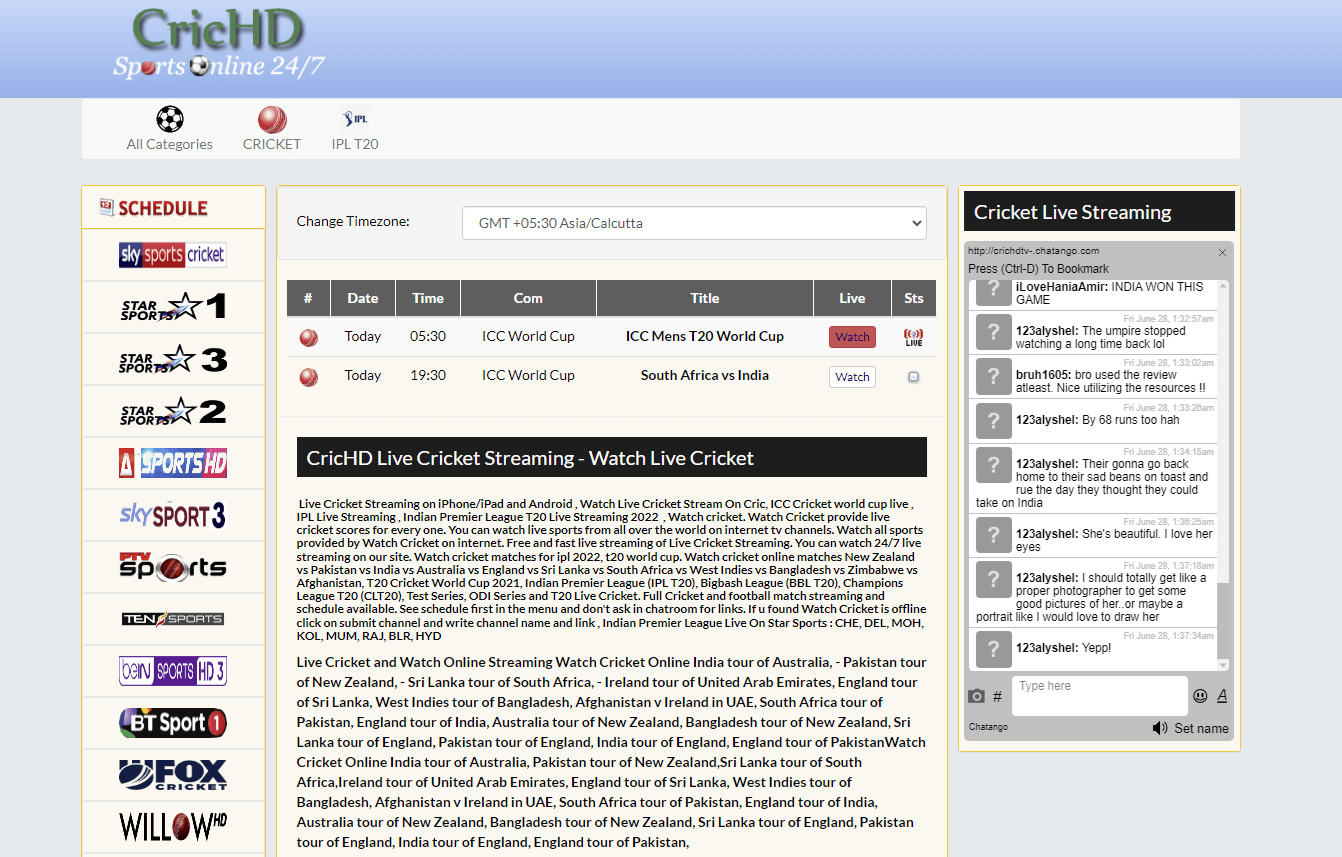Open chat text formatting A icon
This screenshot has height=857, width=1342.
tap(1222, 696)
